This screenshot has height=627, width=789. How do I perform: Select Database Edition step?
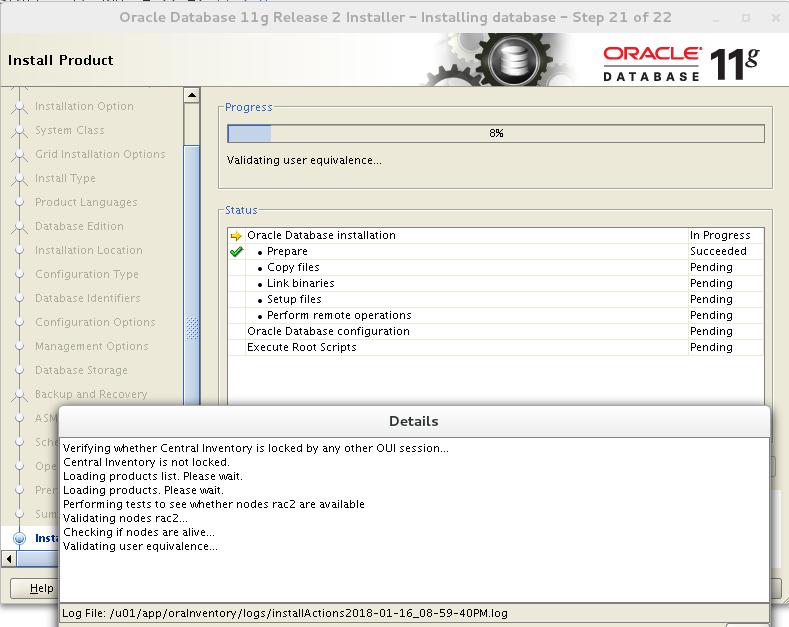point(79,226)
